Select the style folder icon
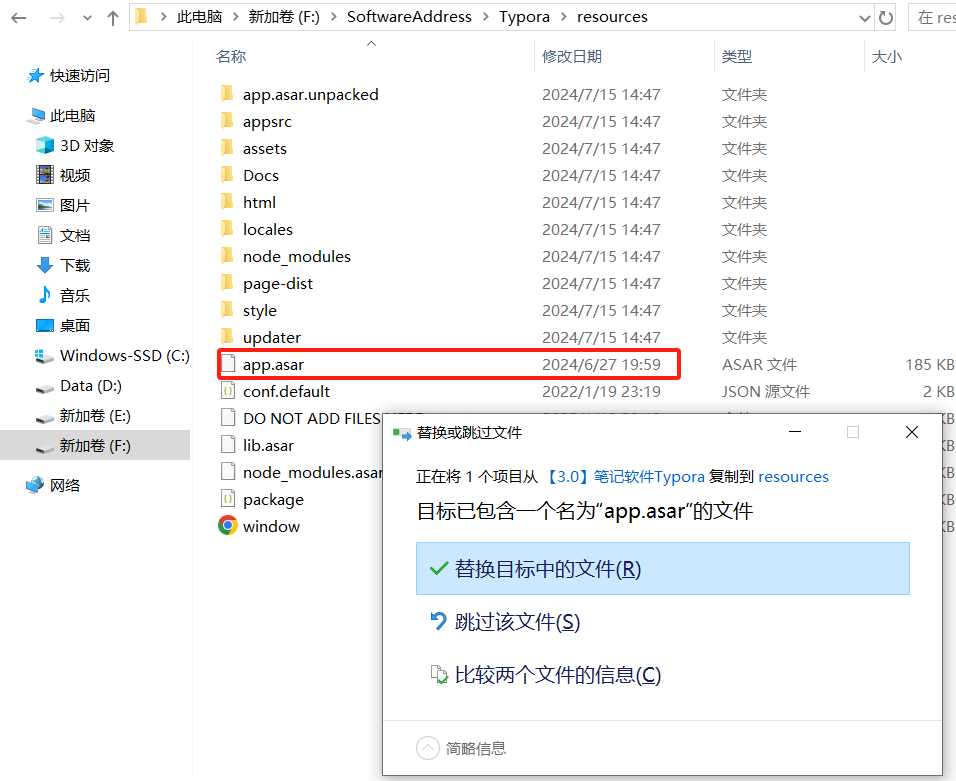The height and width of the screenshot is (781, 956). tap(227, 310)
